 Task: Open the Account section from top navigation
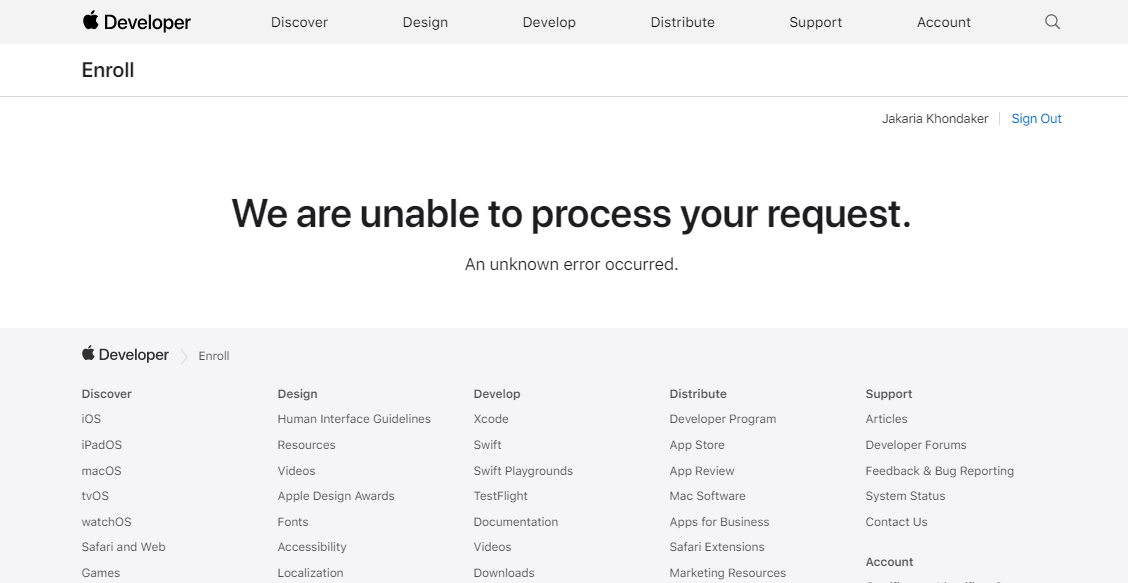[943, 21]
